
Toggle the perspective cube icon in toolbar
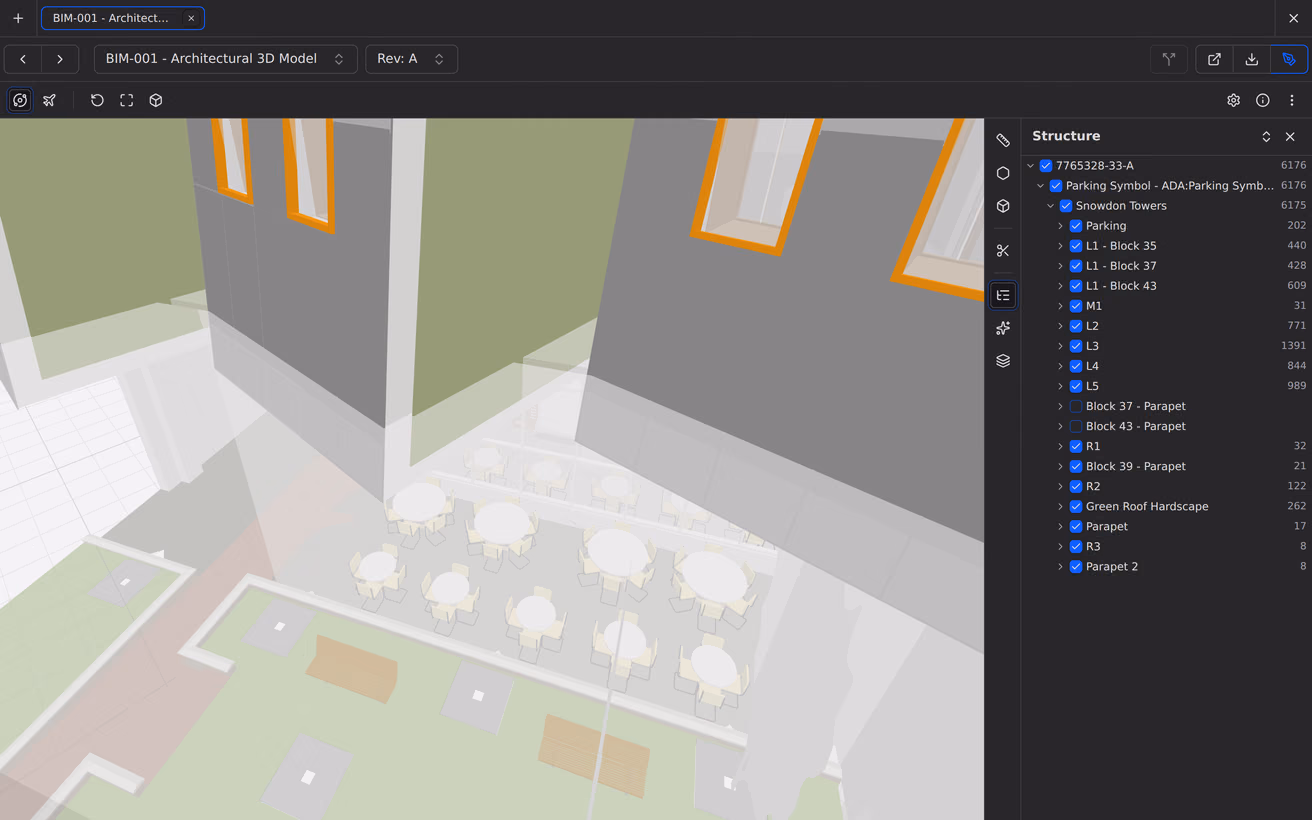[156, 100]
